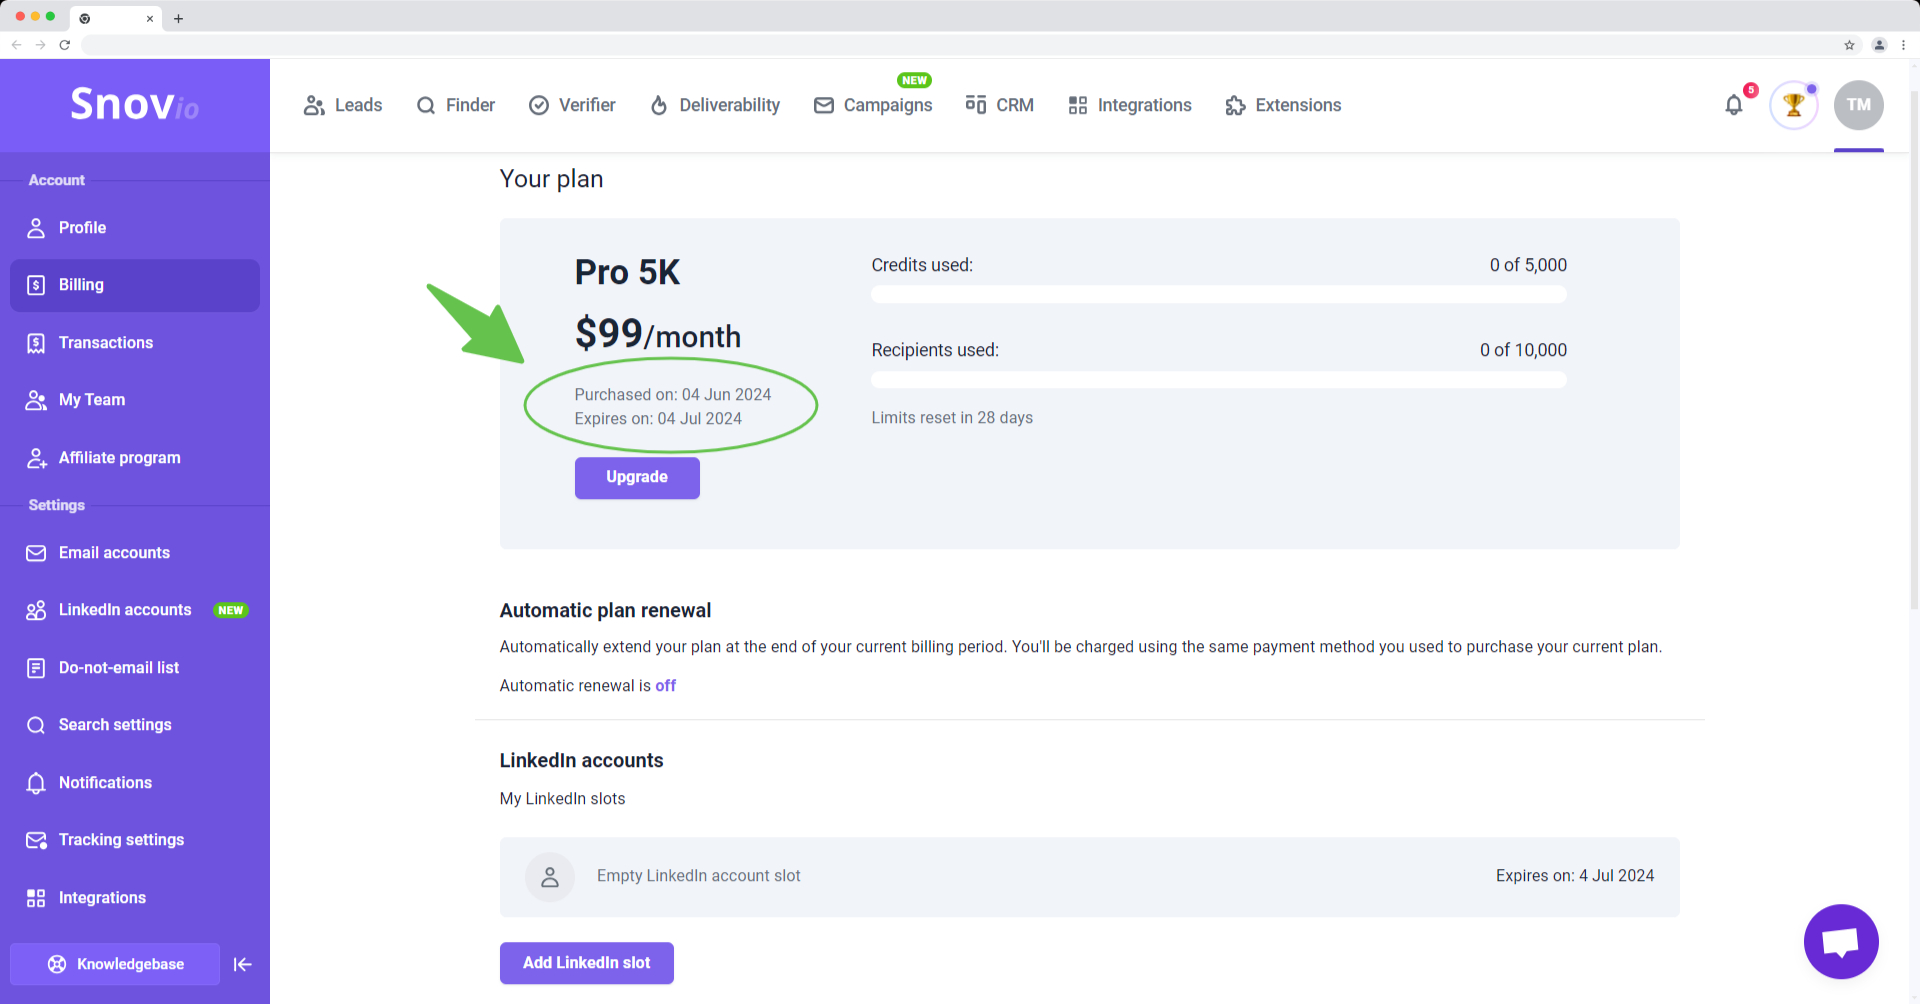Screen dimensions: 1920x1004
Task: Toggle automatic renewal via the off link
Action: click(x=666, y=686)
